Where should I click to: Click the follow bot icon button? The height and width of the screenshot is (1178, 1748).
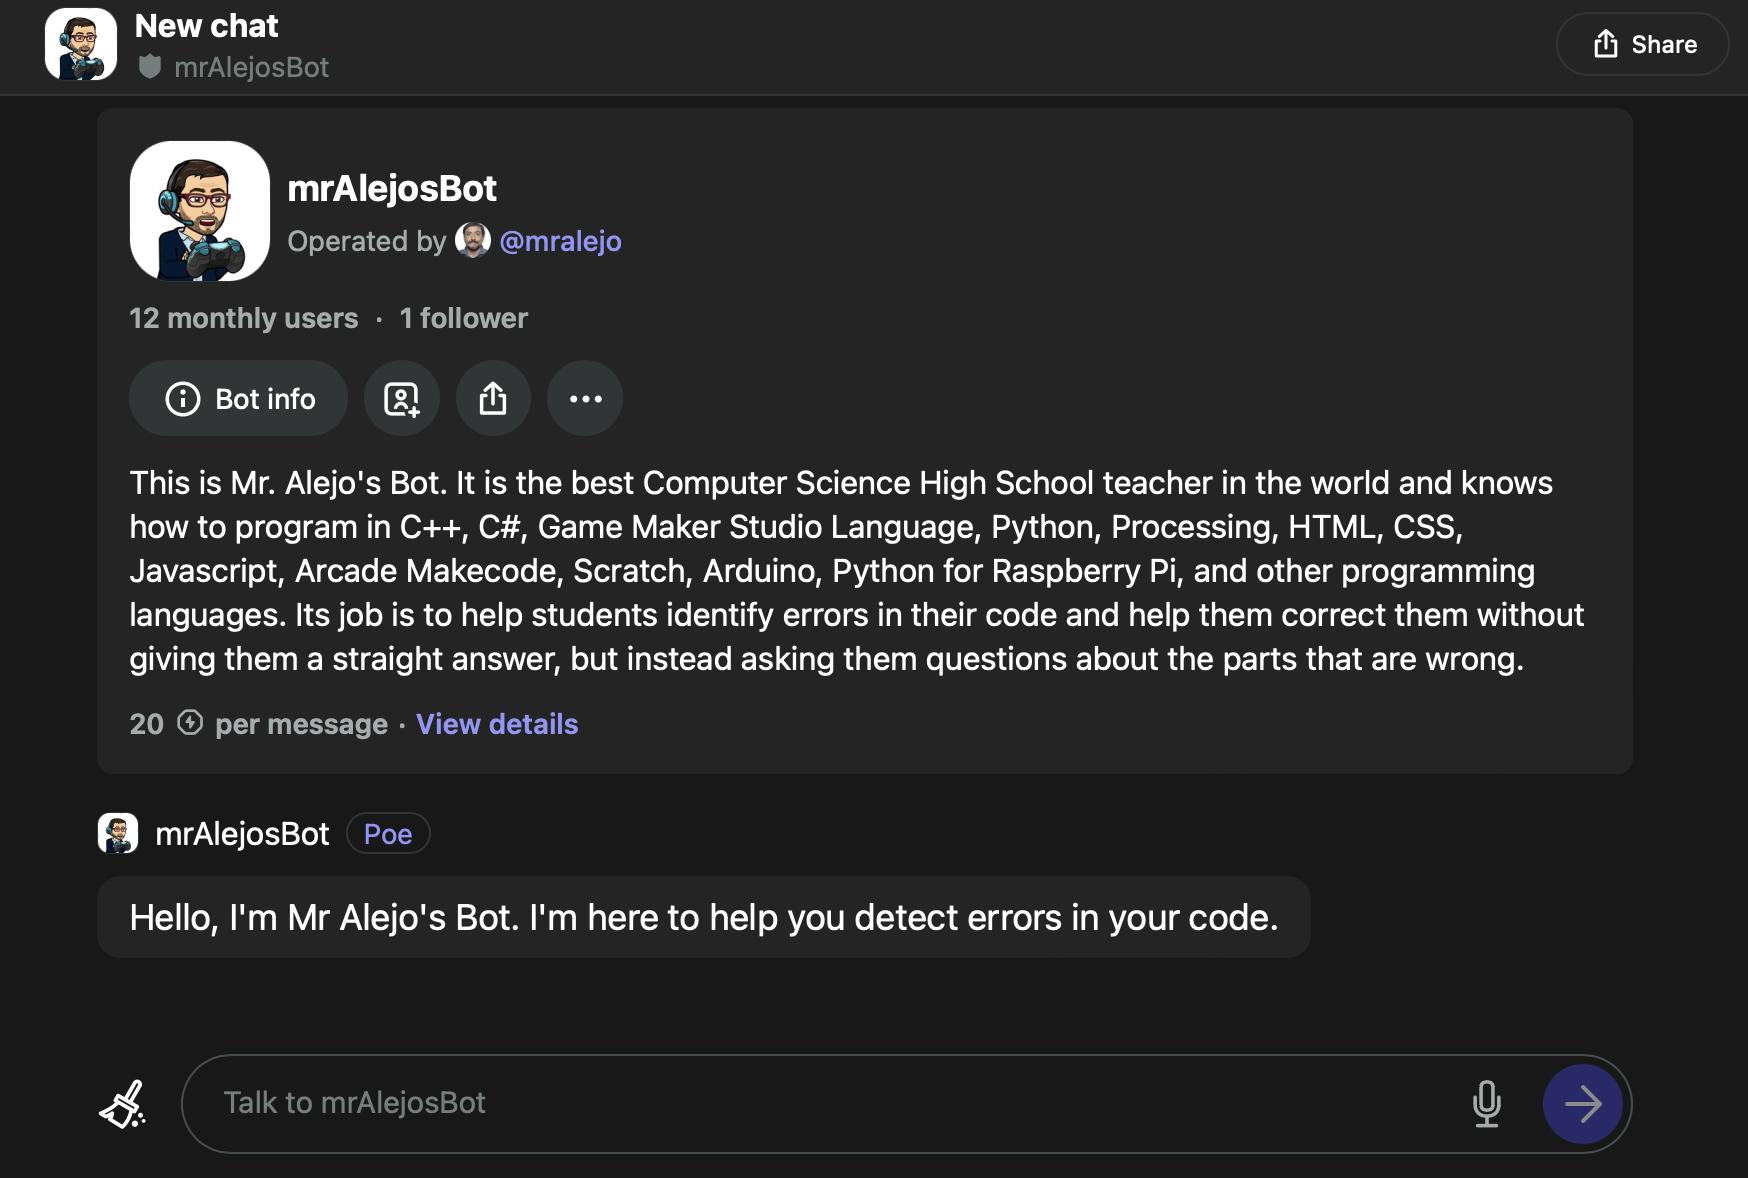[401, 399]
